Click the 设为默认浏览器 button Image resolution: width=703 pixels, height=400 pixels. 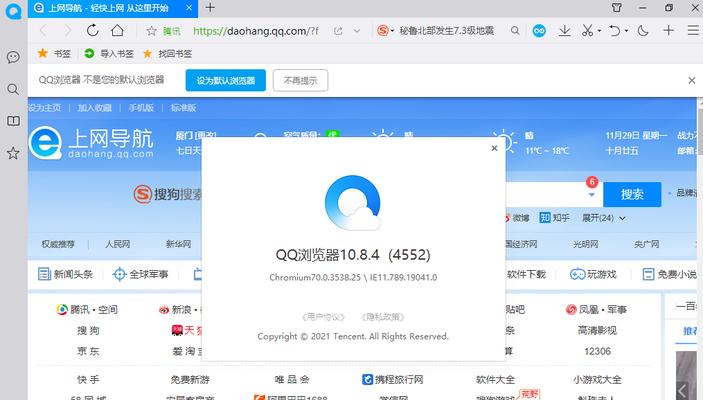tap(226, 80)
